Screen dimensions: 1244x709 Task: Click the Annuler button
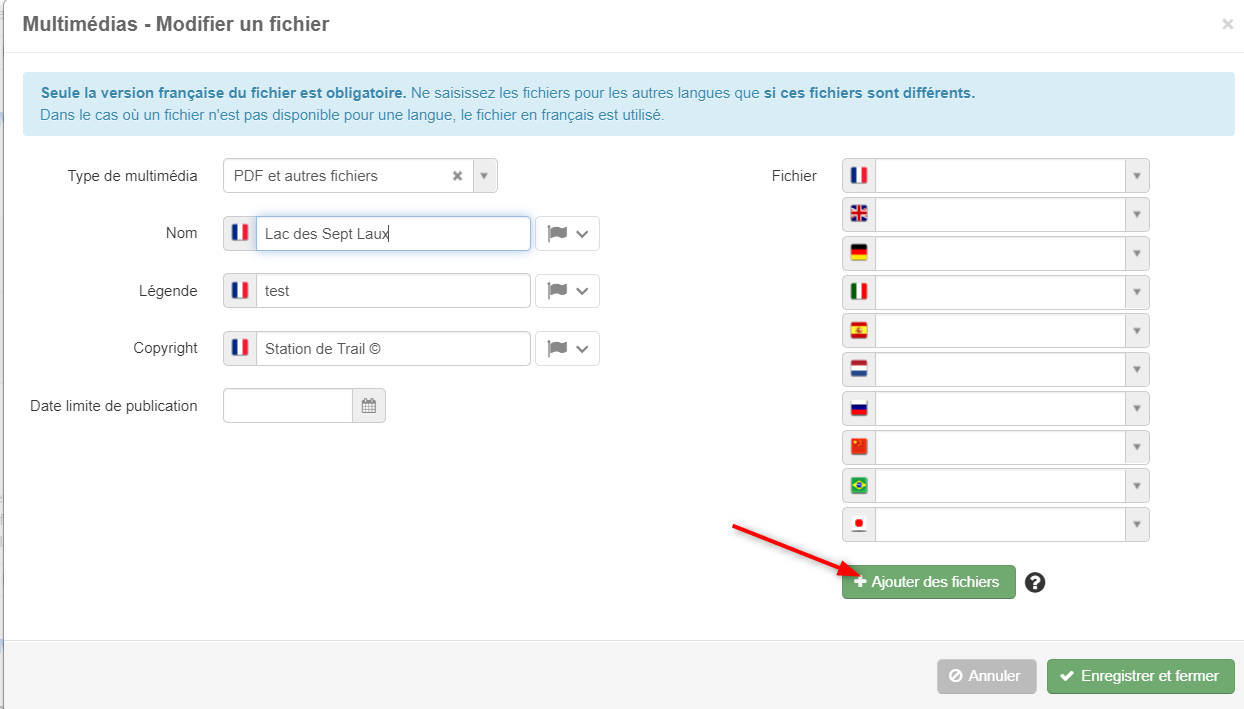tap(987, 676)
